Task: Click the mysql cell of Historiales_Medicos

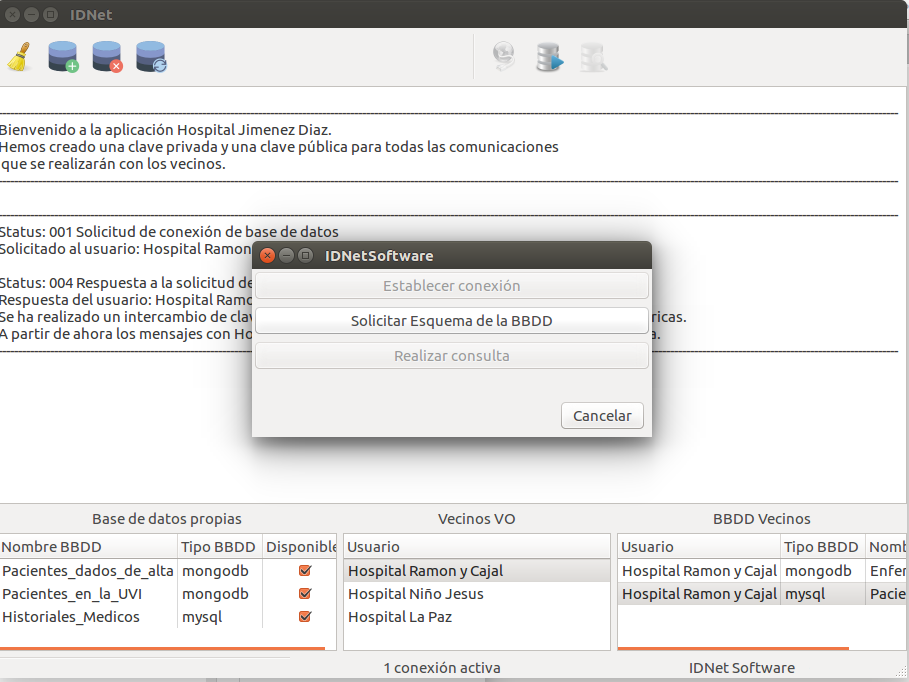Action: (219, 616)
